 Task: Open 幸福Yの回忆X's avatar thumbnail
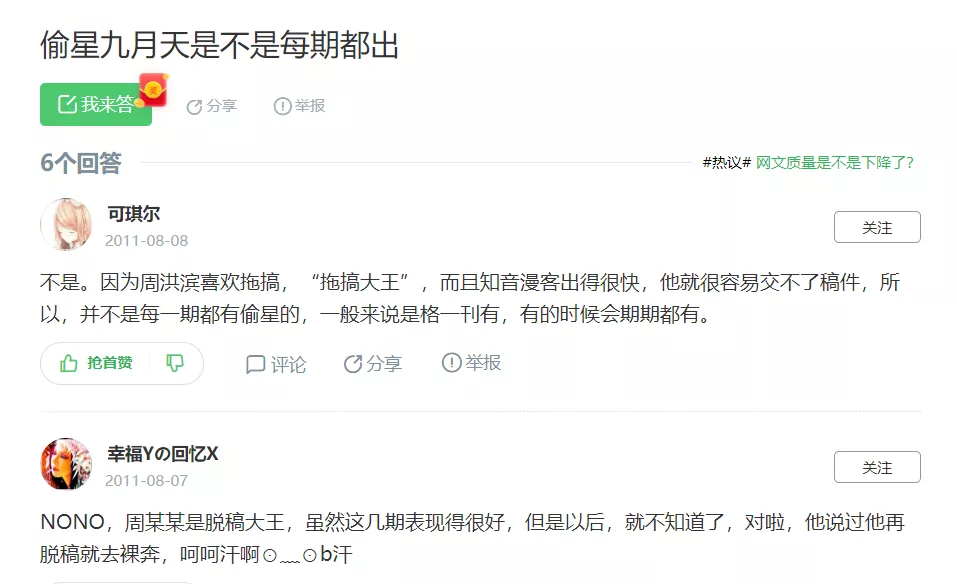tap(66, 464)
